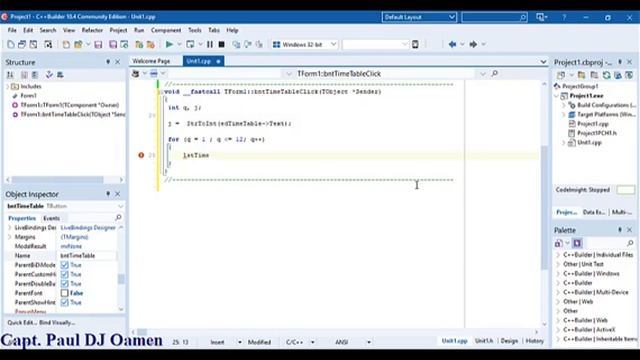Switch to the Events tab in Object Inspector

tap(51, 218)
